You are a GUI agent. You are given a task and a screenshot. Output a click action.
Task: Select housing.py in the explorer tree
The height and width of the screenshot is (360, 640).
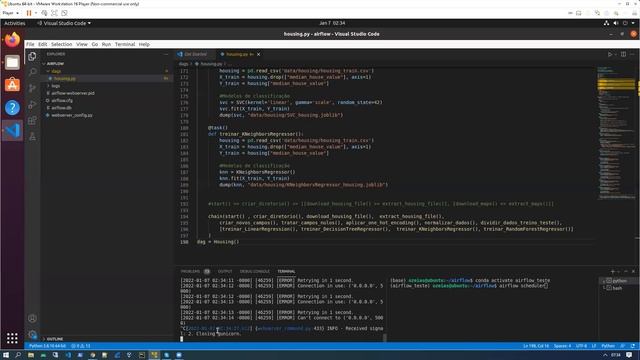tap(108, 78)
